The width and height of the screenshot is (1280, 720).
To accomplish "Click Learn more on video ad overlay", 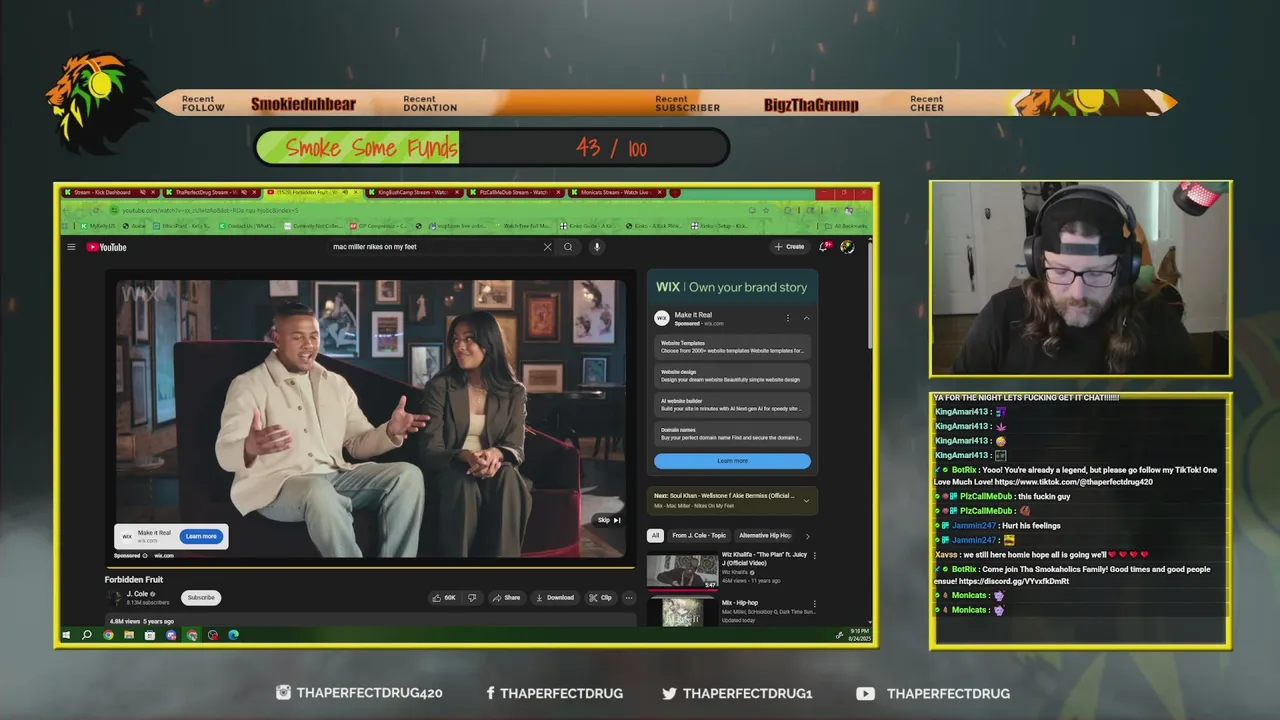I will pos(201,536).
